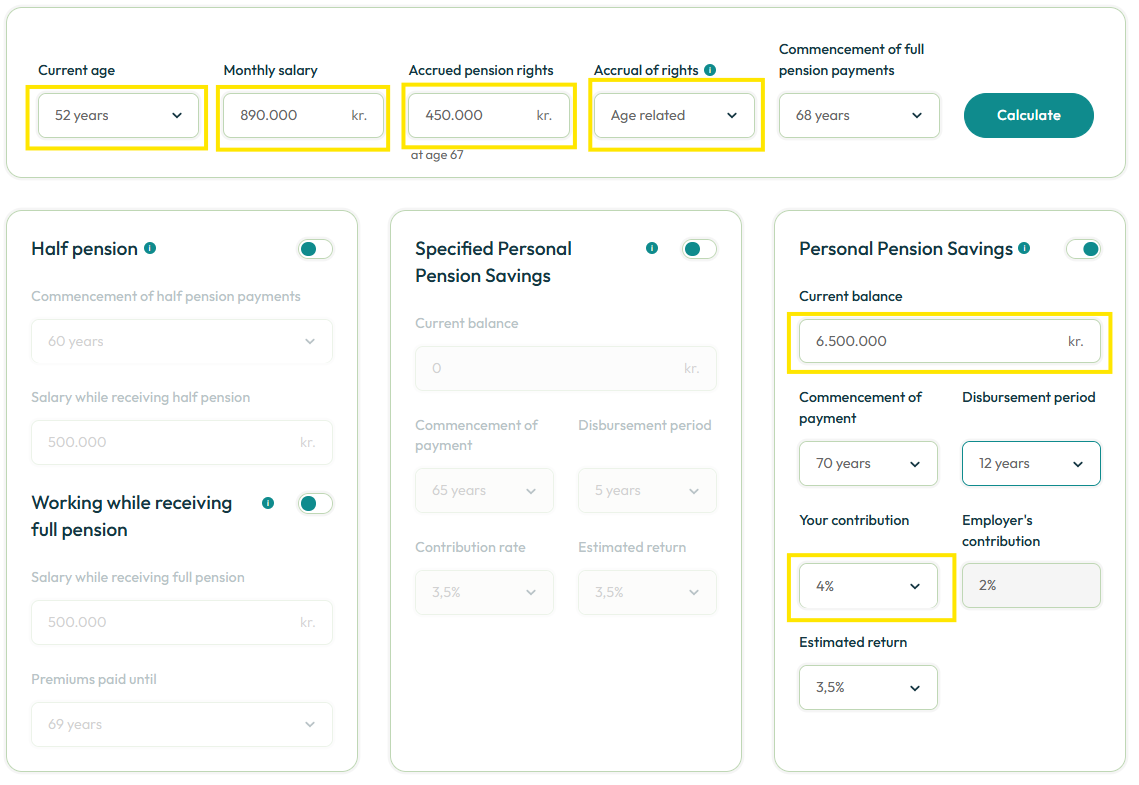Image resolution: width=1139 pixels, height=785 pixels.
Task: Open the Current age dropdown
Action: pyautogui.click(x=118, y=115)
